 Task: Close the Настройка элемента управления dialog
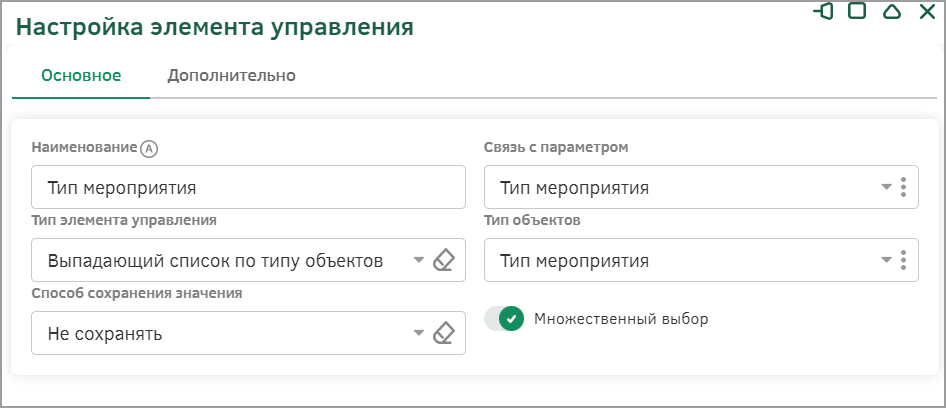[x=927, y=11]
